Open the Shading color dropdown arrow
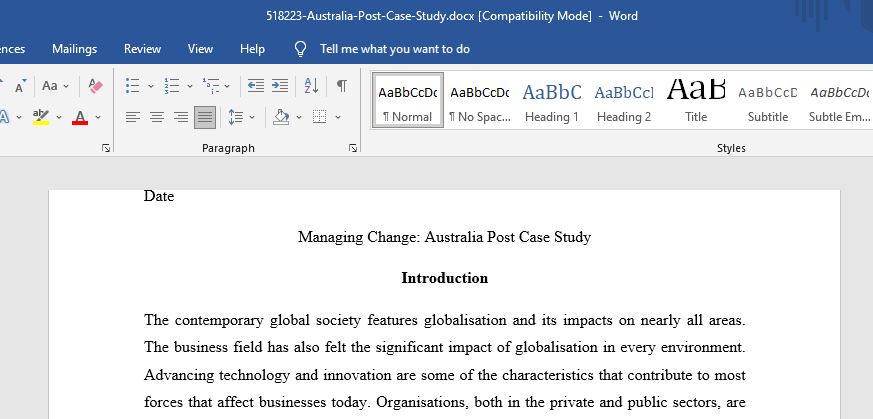This screenshot has height=419, width=873. [299, 117]
